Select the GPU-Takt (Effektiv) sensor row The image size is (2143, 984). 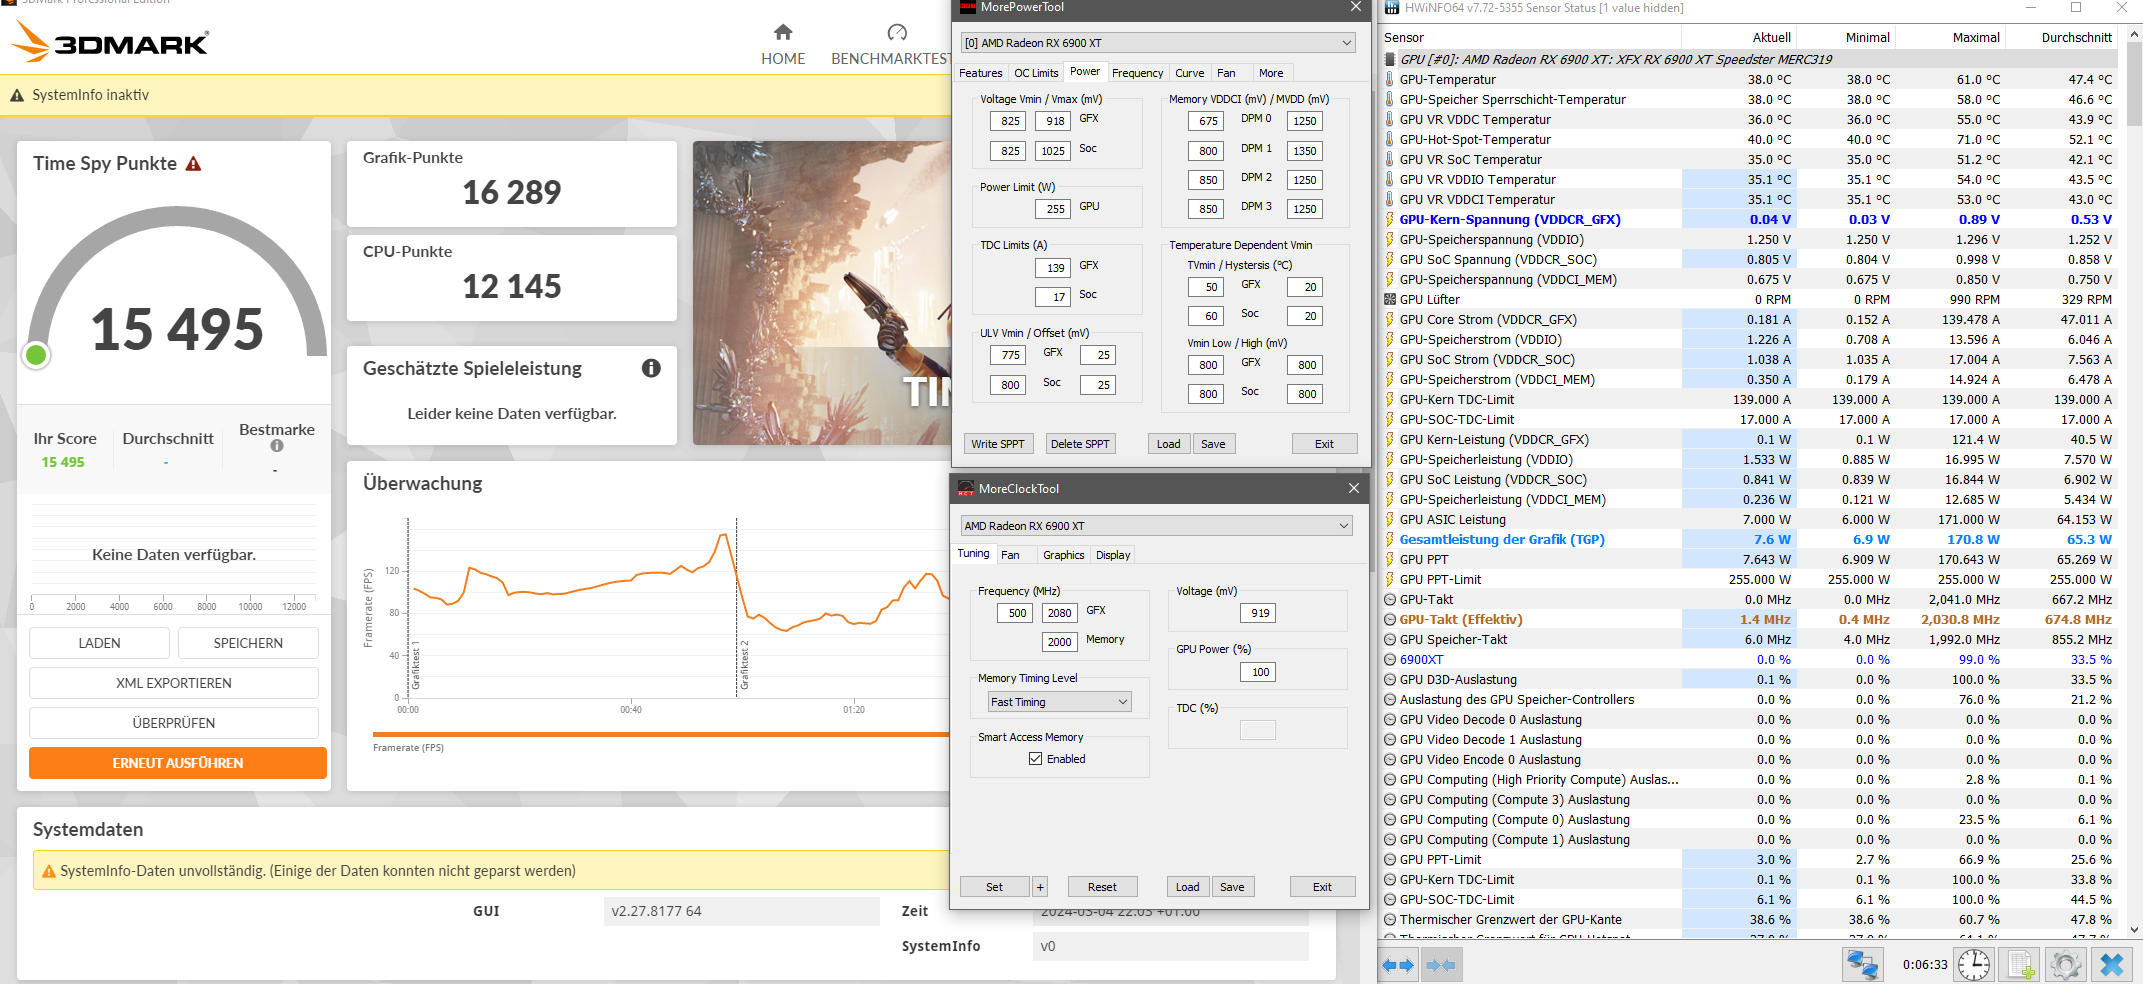click(1749, 619)
